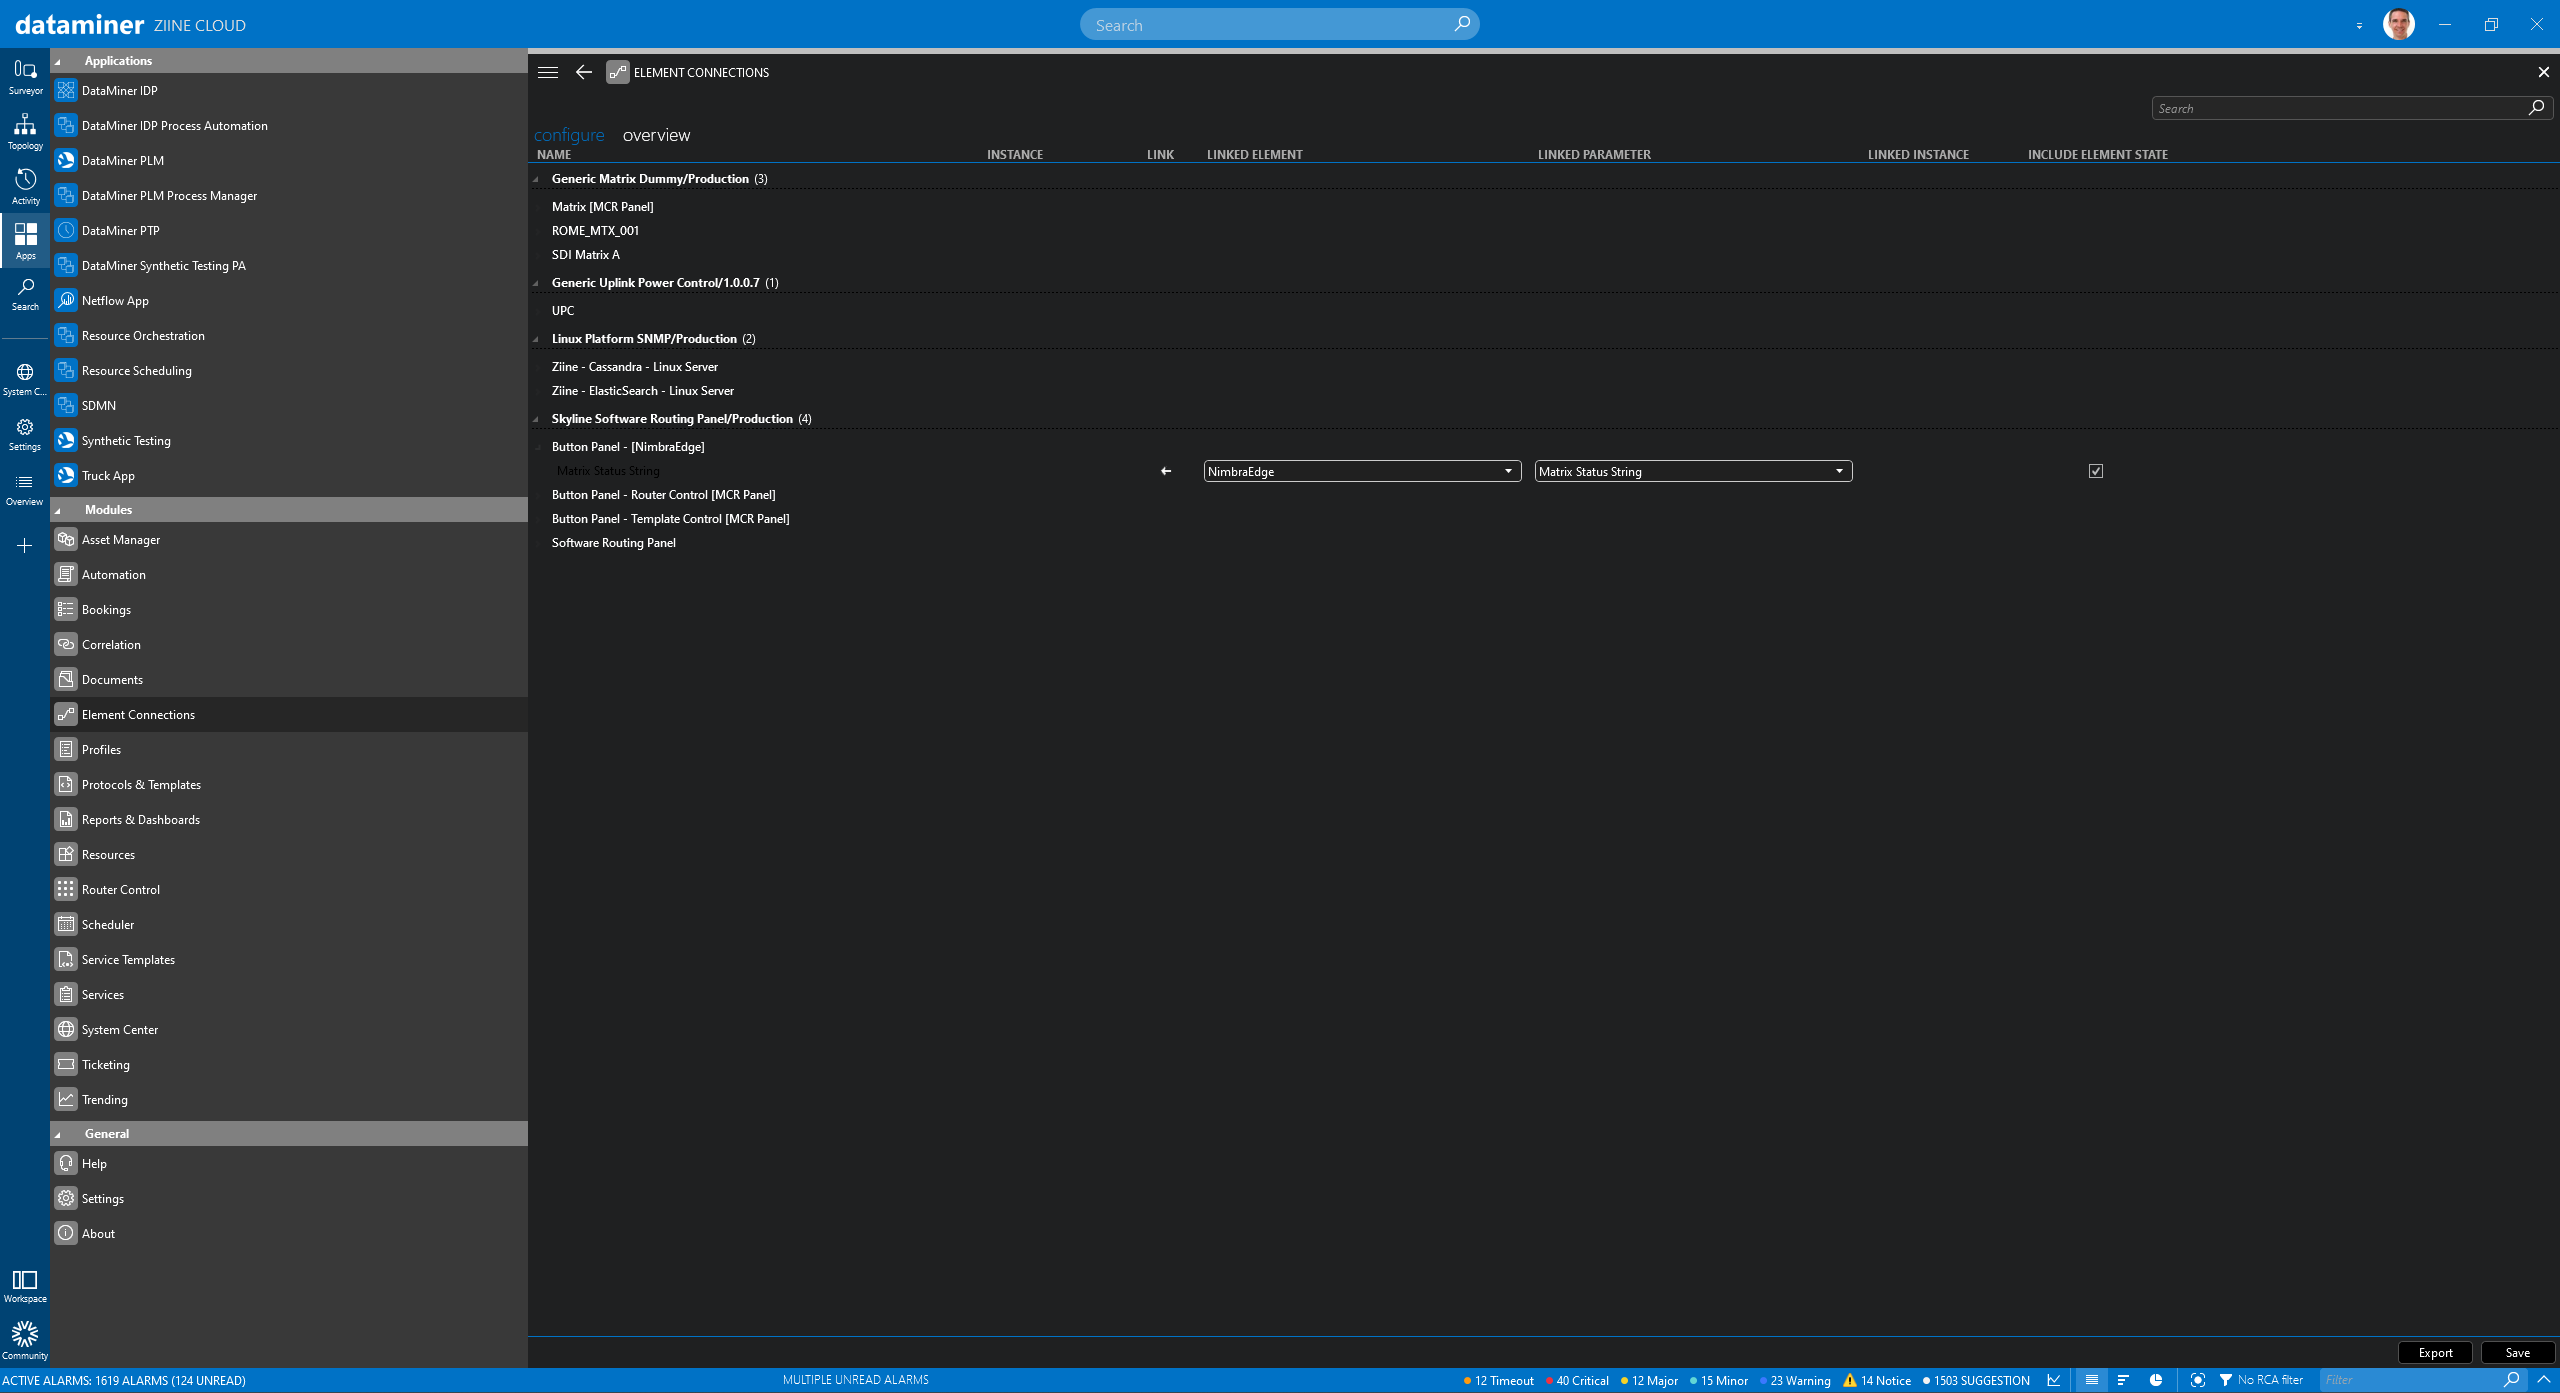Open the Workspace sidebar icon

(x=25, y=1286)
